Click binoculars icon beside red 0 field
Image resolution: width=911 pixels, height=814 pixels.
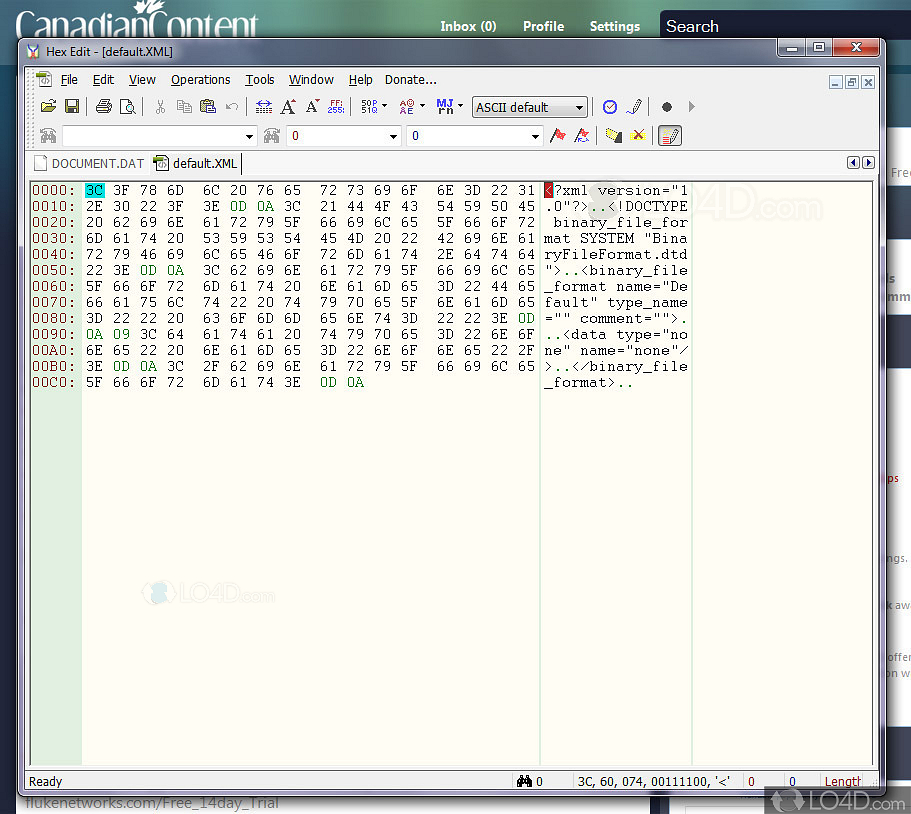pos(272,136)
